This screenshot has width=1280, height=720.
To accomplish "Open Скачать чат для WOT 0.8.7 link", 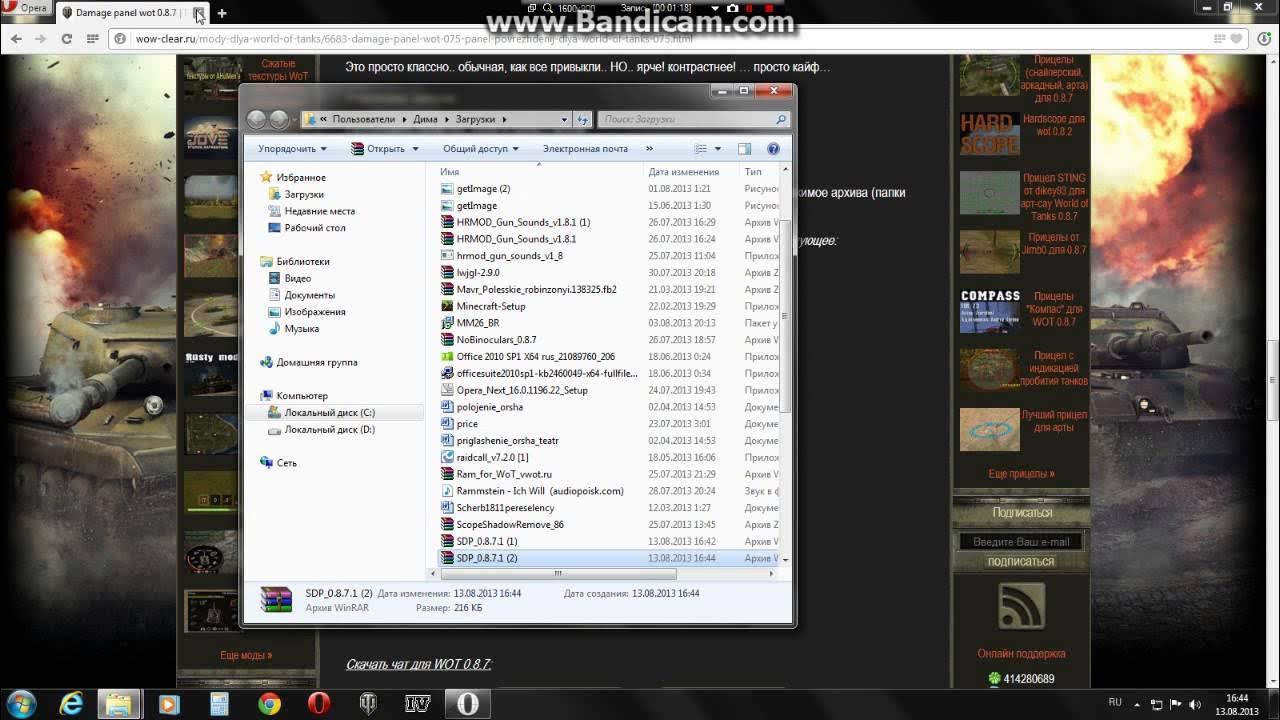I will [419, 664].
